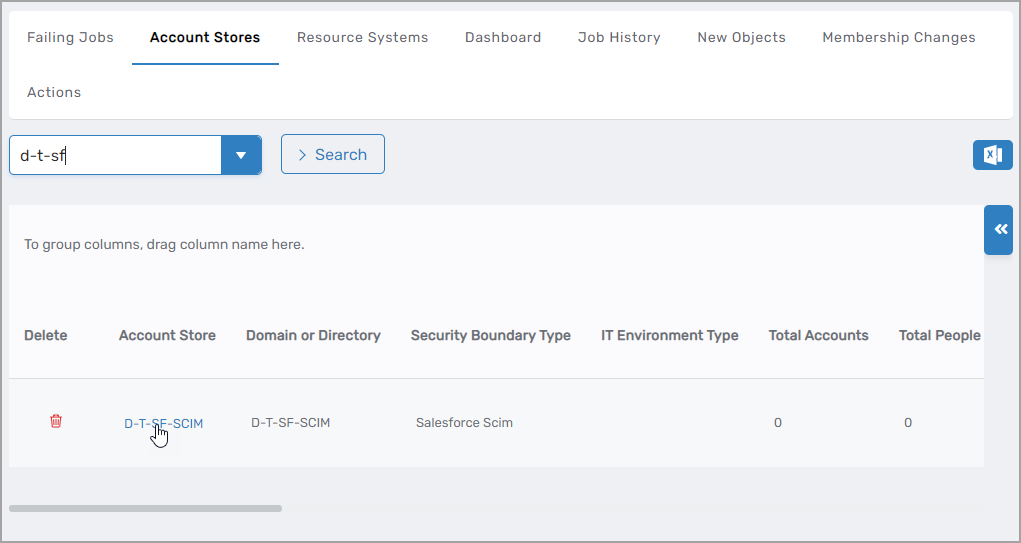Open the Membership Changes tab

point(898,37)
